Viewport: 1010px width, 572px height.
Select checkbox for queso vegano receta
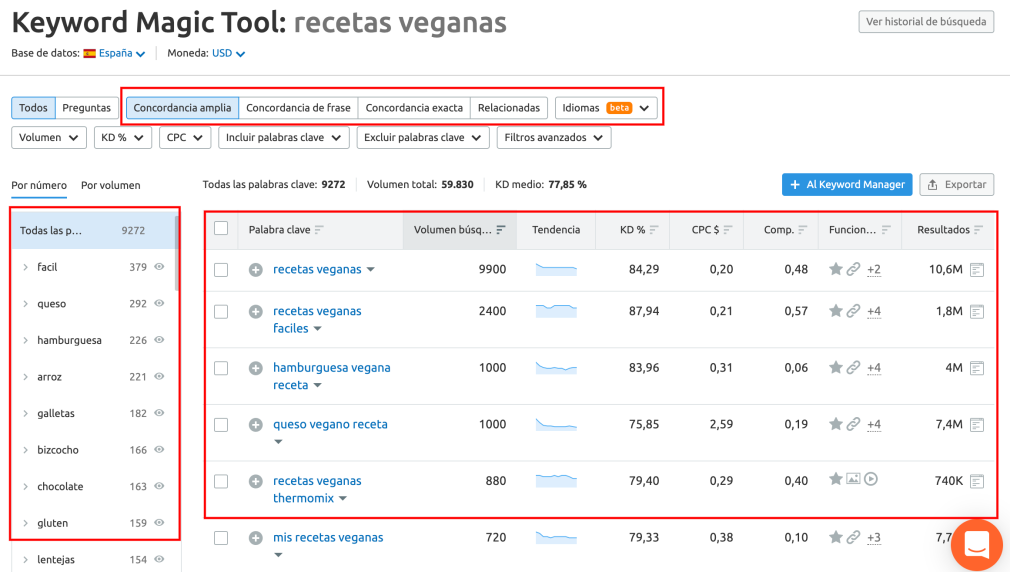pos(221,425)
